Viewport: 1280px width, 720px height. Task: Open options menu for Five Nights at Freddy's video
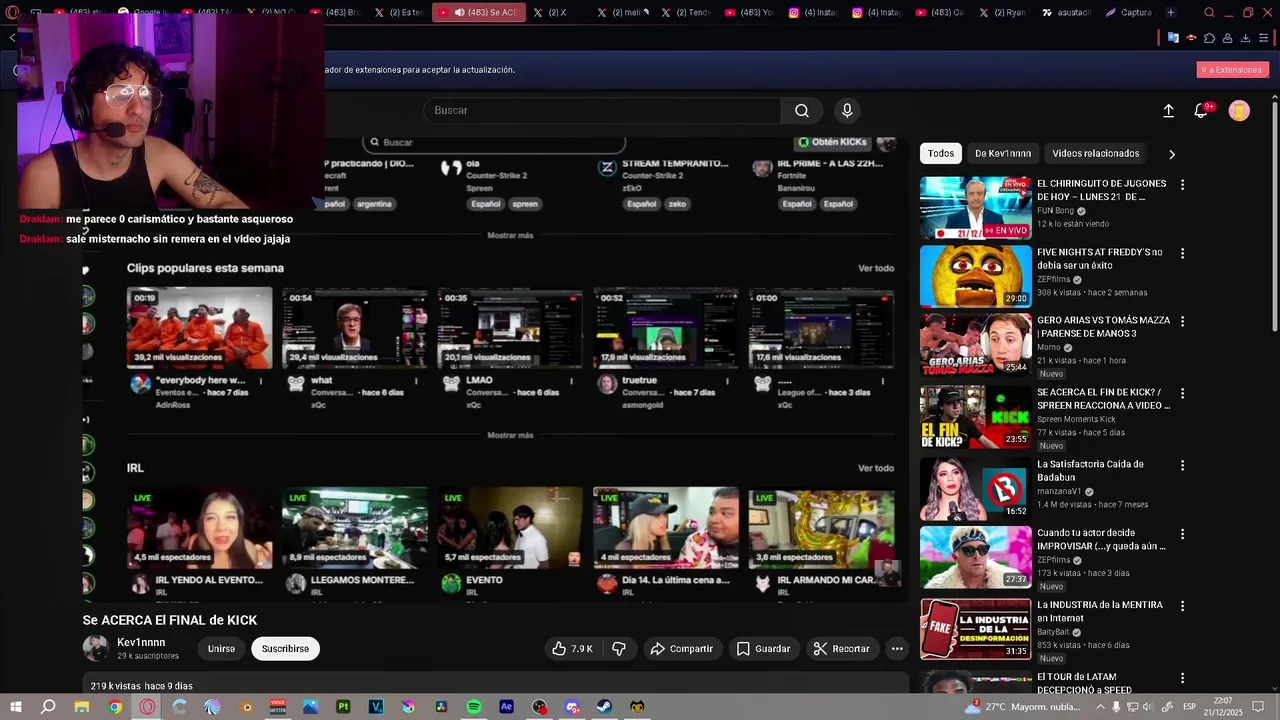pyautogui.click(x=1182, y=254)
